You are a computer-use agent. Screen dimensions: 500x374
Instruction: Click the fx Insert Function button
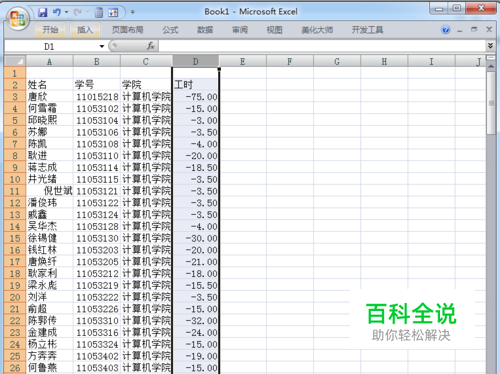[151, 46]
